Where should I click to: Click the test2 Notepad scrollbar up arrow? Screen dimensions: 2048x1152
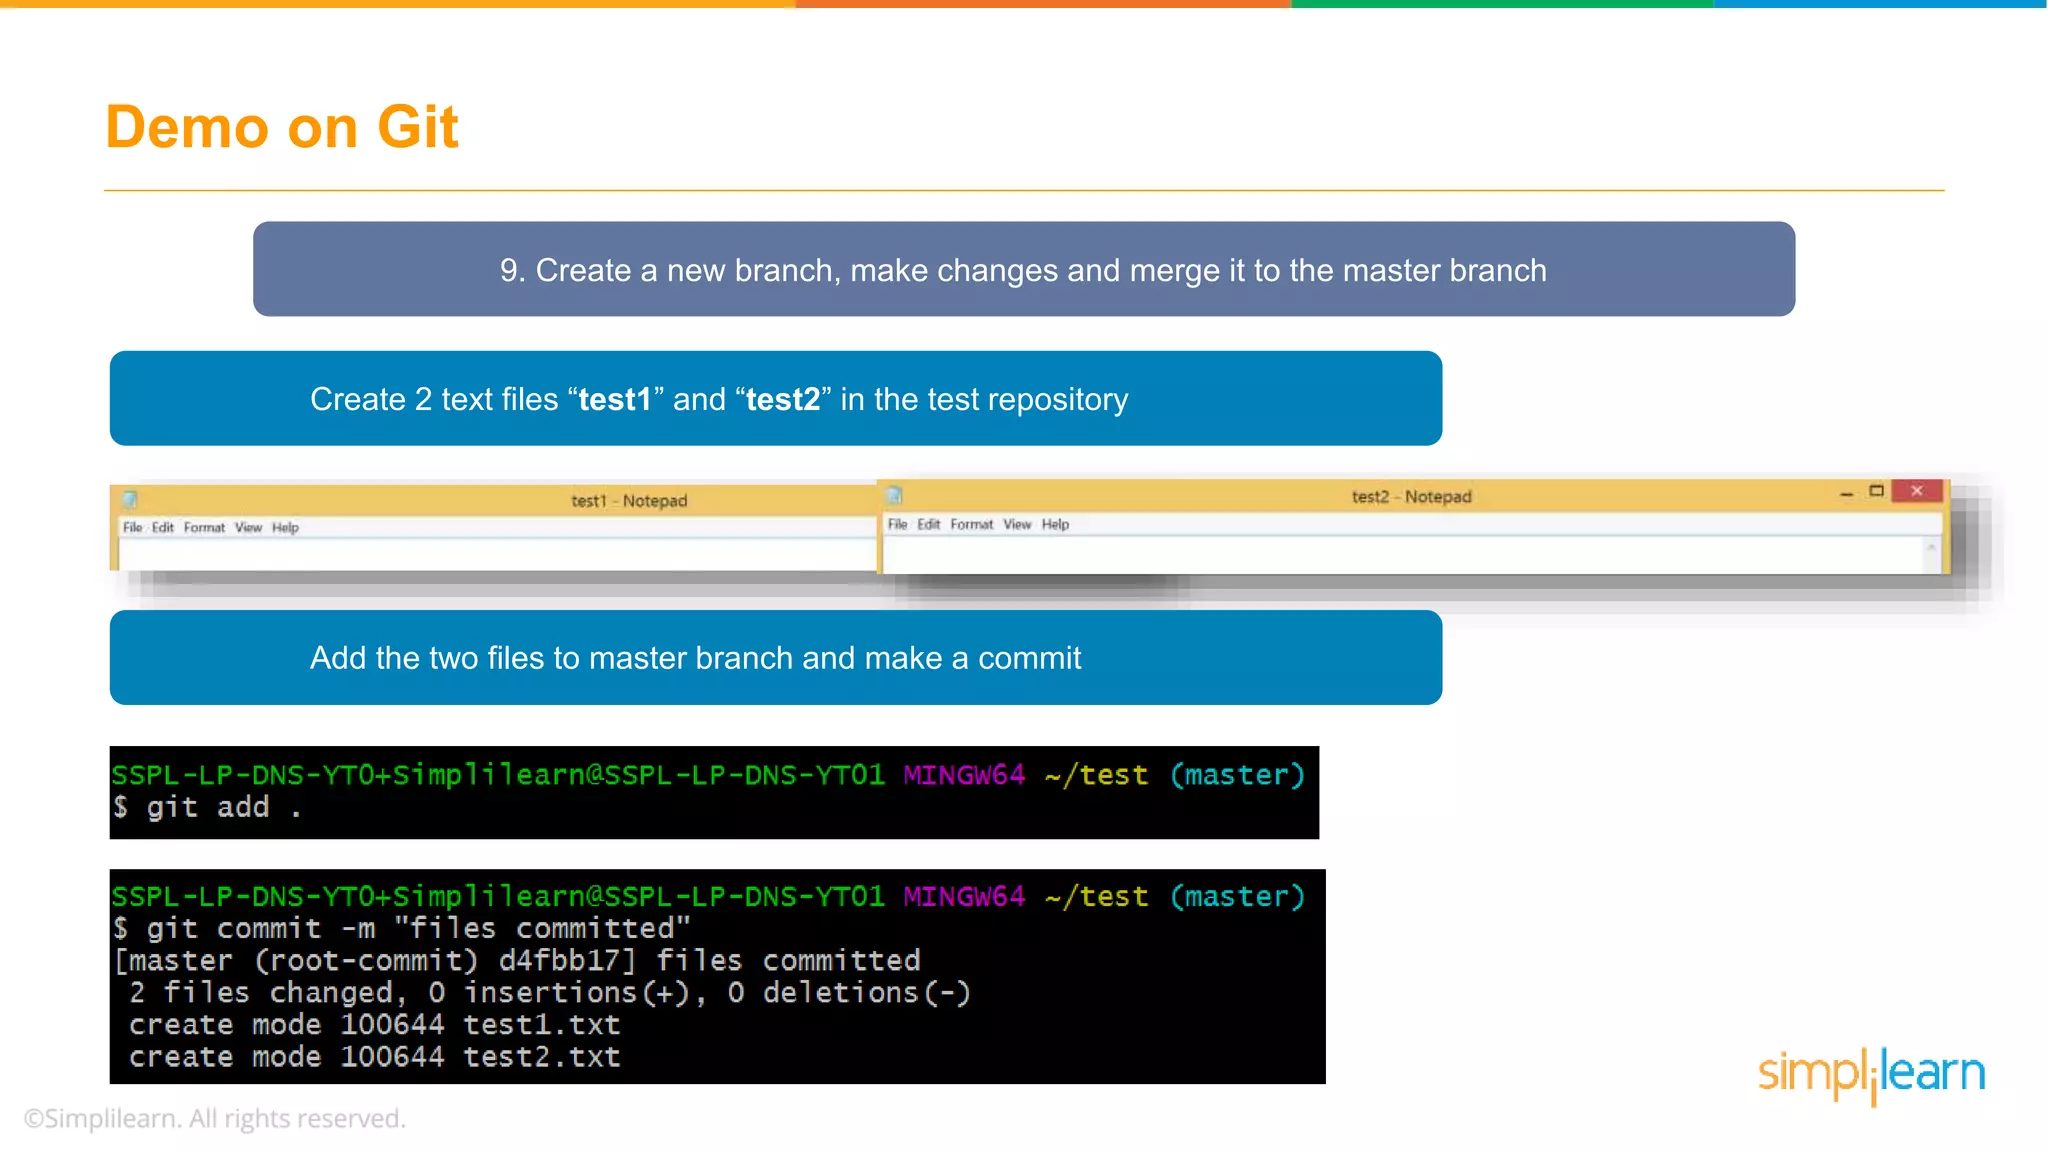tap(1931, 548)
